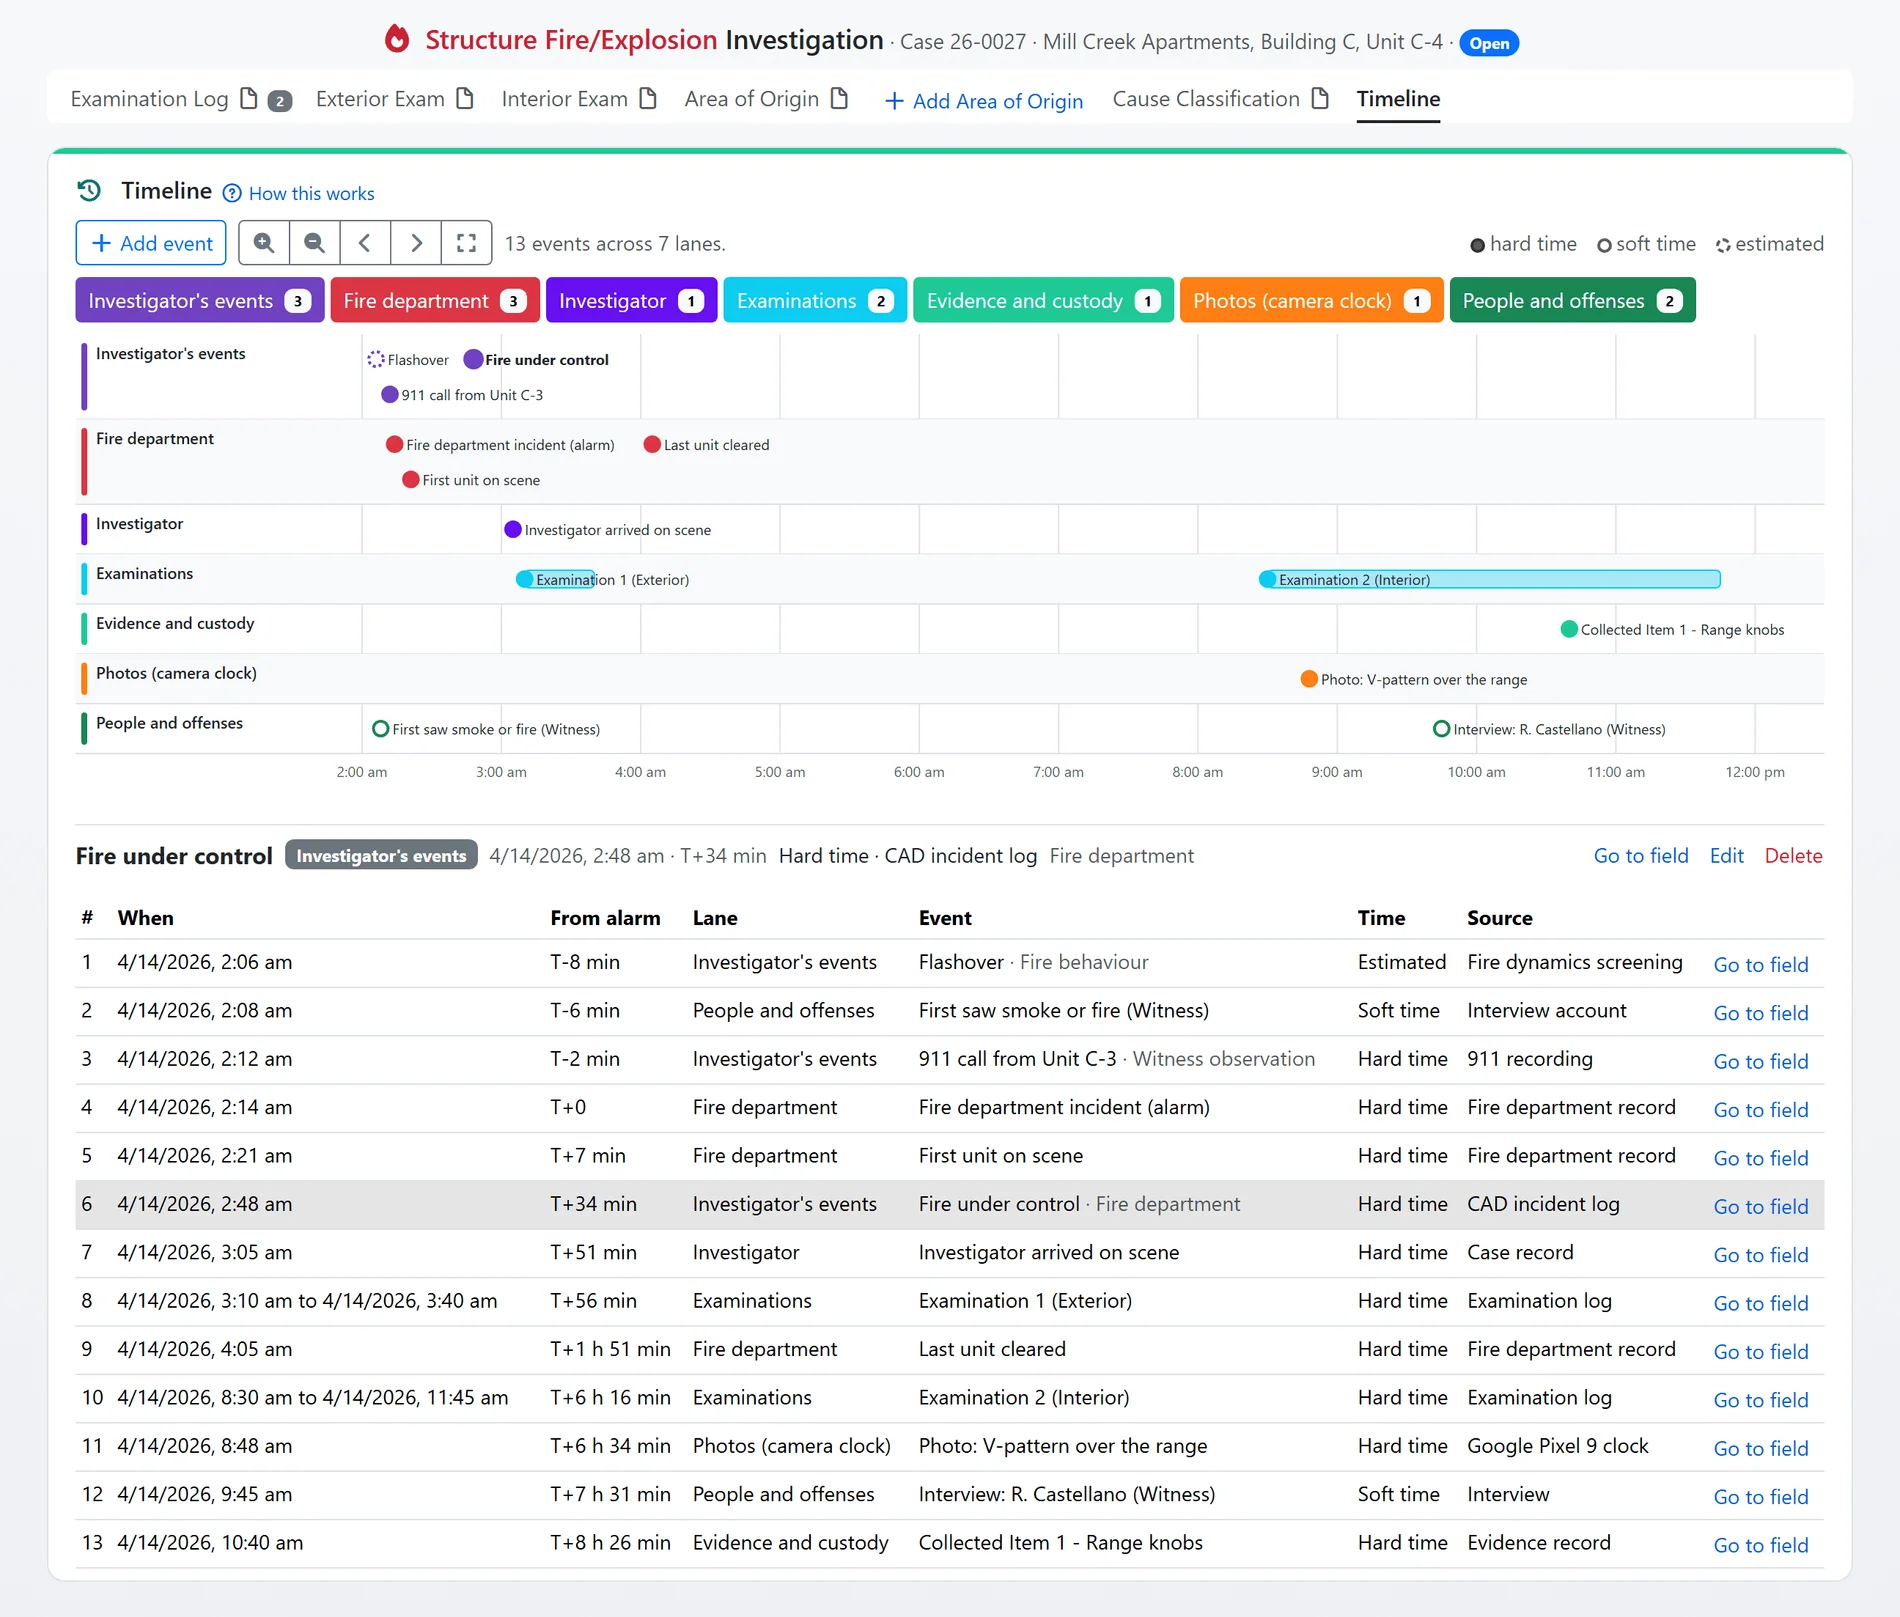
Task: Select the Investigator arrived on scene marker
Action: point(513,529)
